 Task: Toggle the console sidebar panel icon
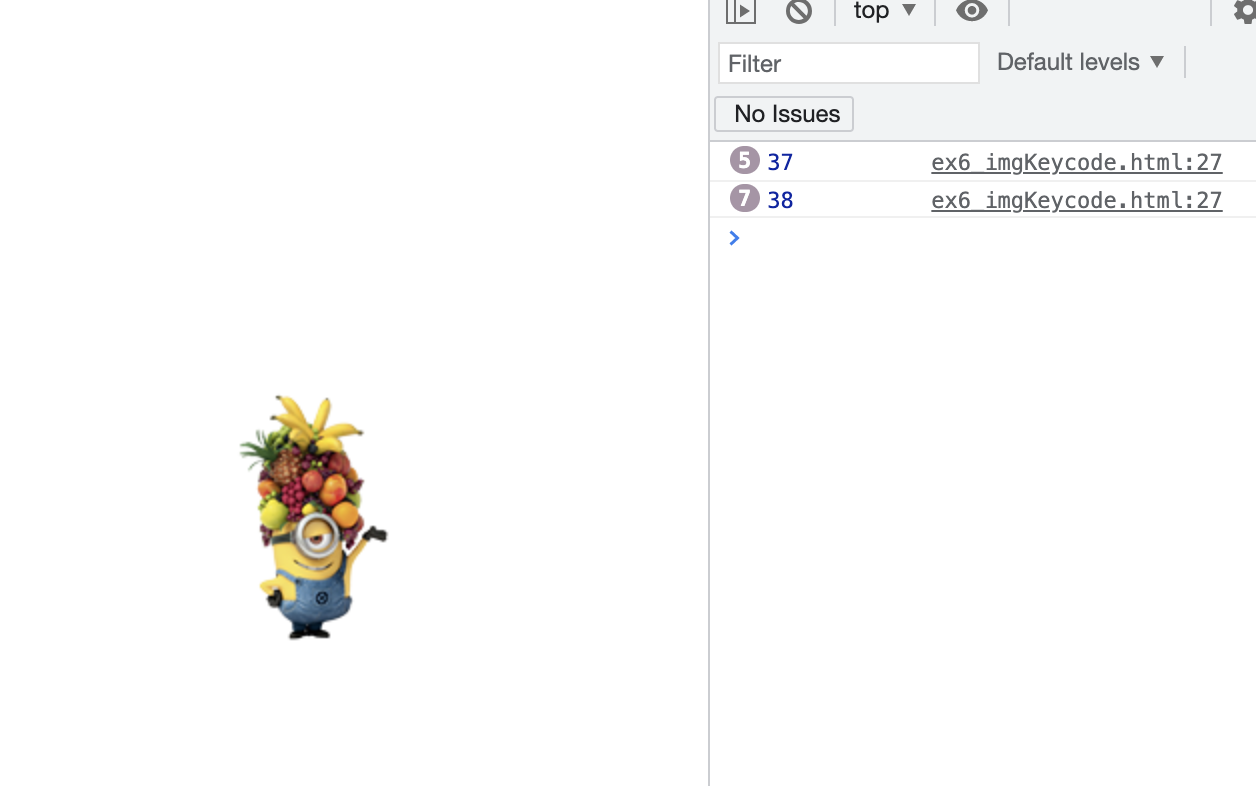tap(740, 11)
